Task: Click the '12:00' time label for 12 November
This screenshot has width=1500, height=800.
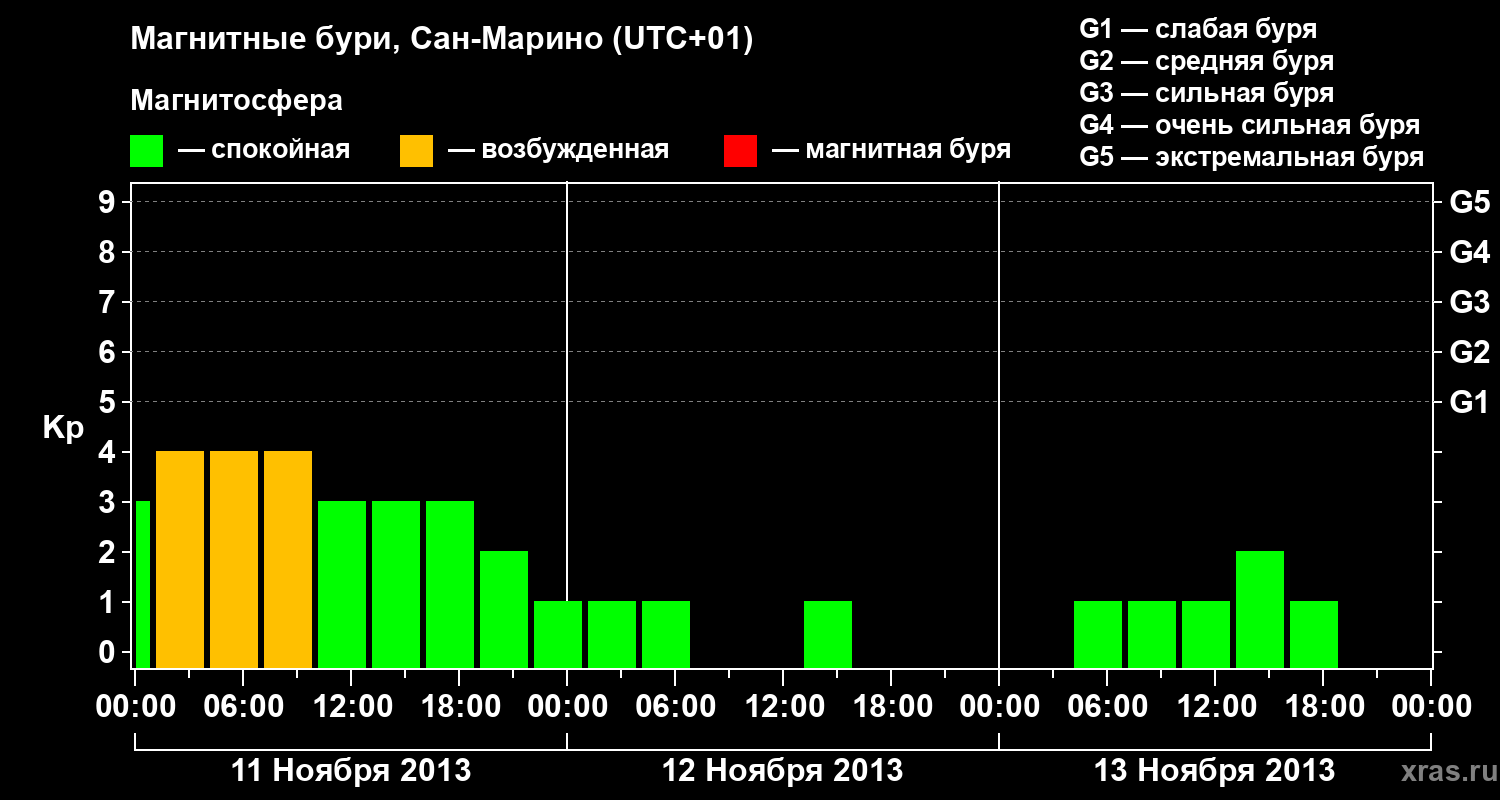Action: pos(783,707)
